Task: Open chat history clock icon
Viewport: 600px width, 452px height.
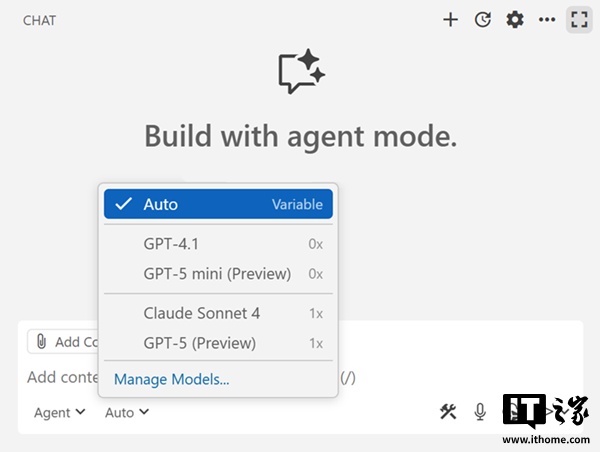Action: (x=482, y=19)
